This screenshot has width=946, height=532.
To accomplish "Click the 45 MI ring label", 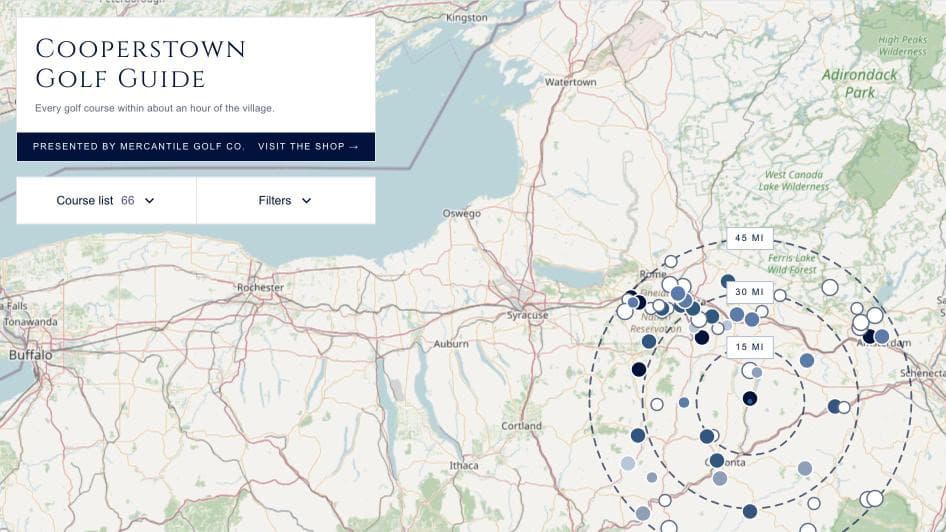I will [749, 238].
